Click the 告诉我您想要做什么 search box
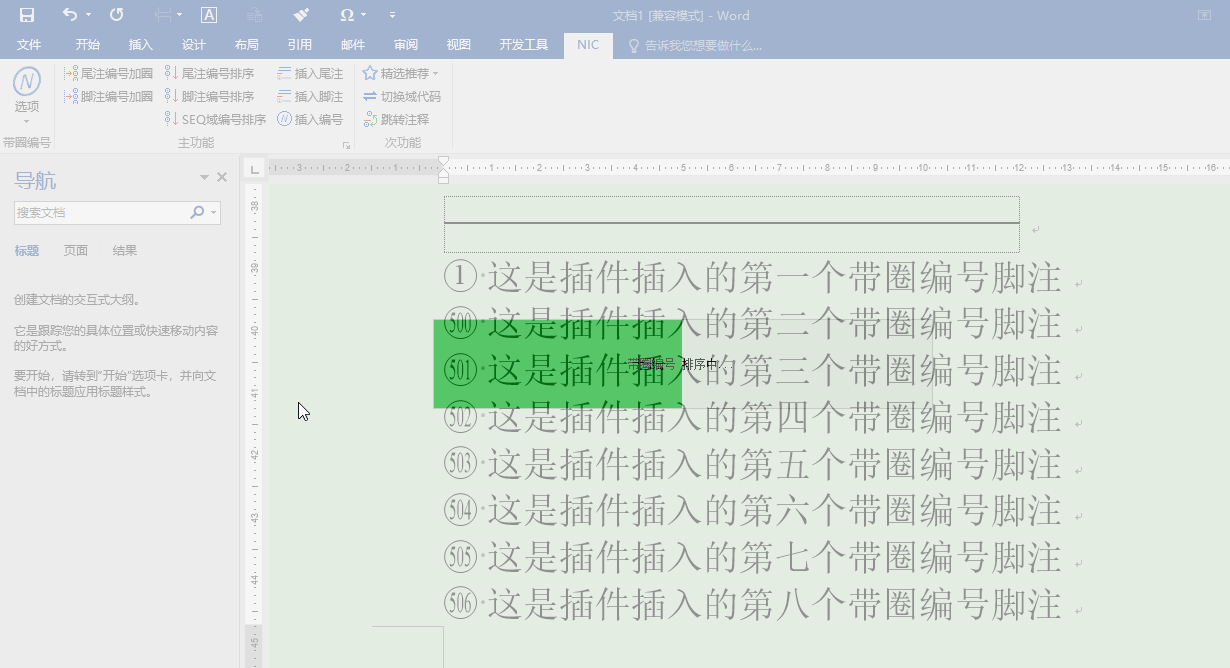The width and height of the screenshot is (1230, 668). tap(695, 45)
